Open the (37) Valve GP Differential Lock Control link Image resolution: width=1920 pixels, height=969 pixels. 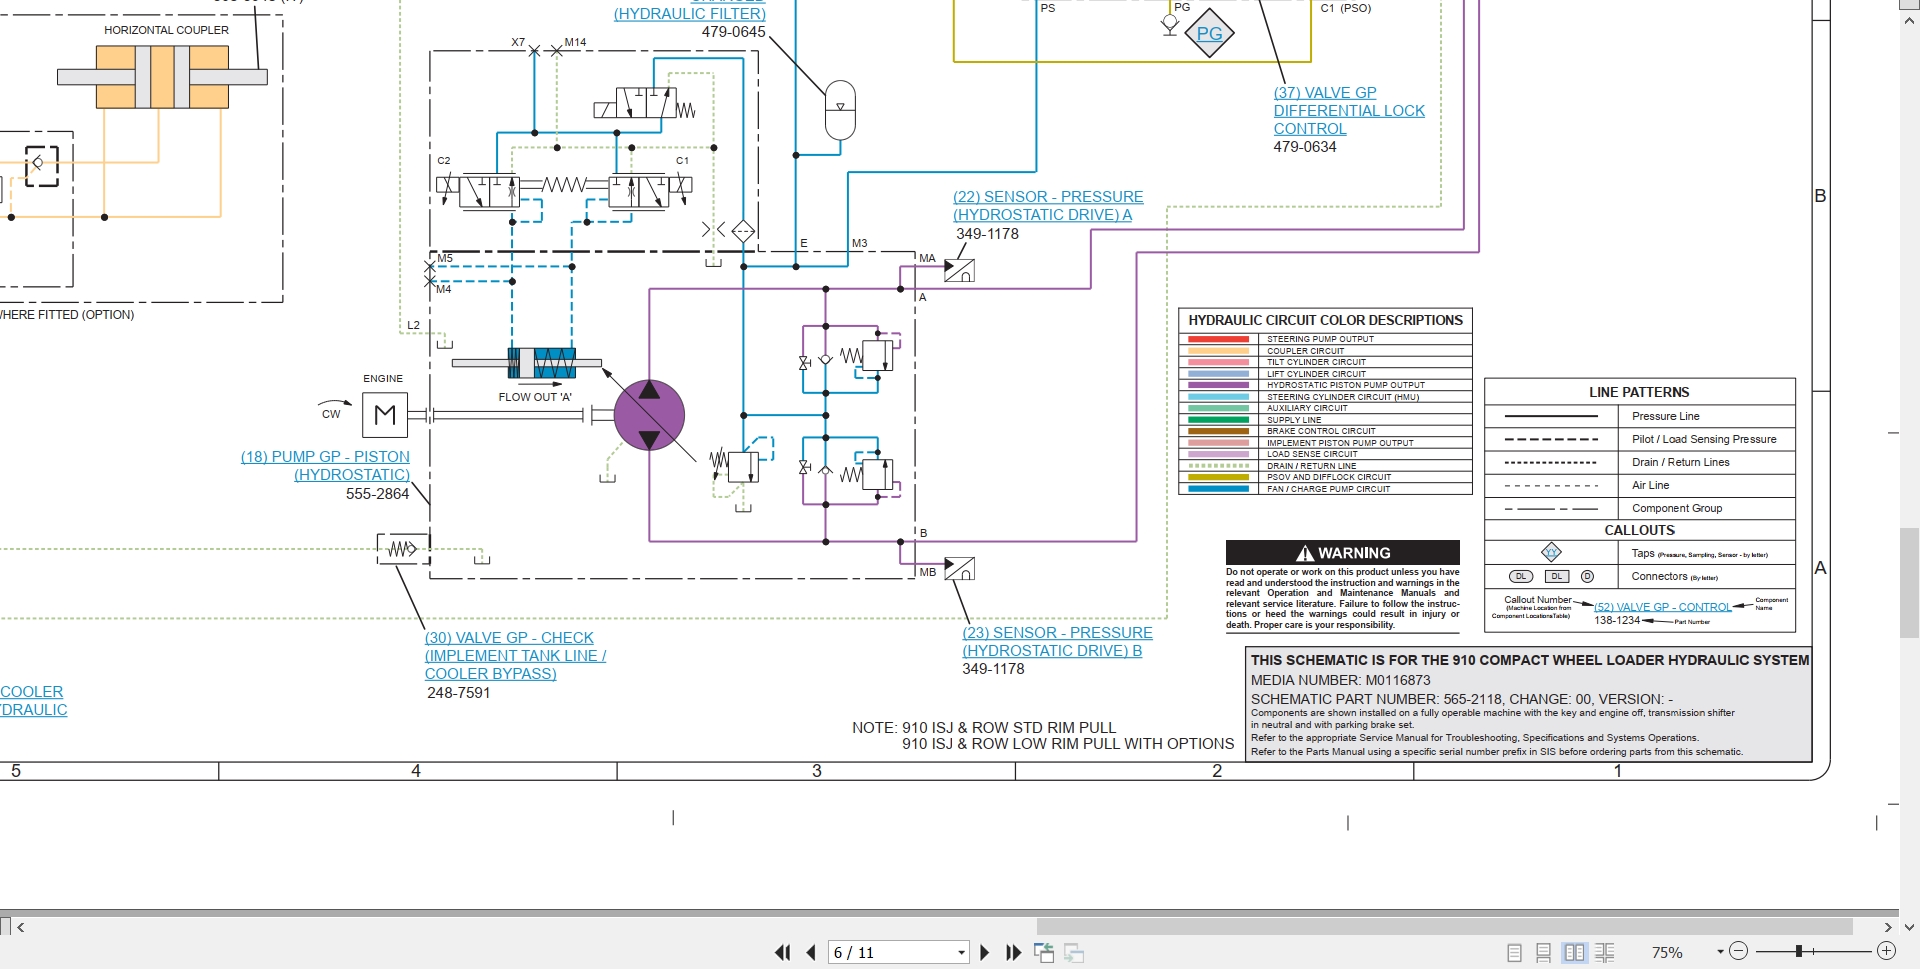(x=1349, y=110)
